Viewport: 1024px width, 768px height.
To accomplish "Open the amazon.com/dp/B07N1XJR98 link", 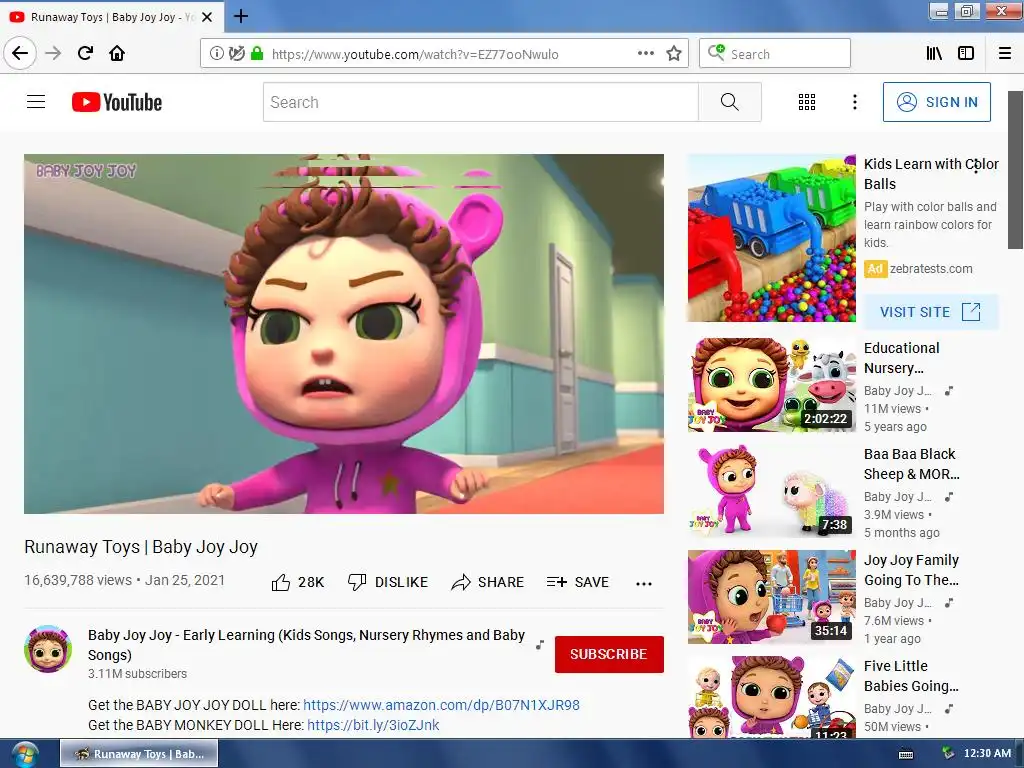I will (x=441, y=705).
